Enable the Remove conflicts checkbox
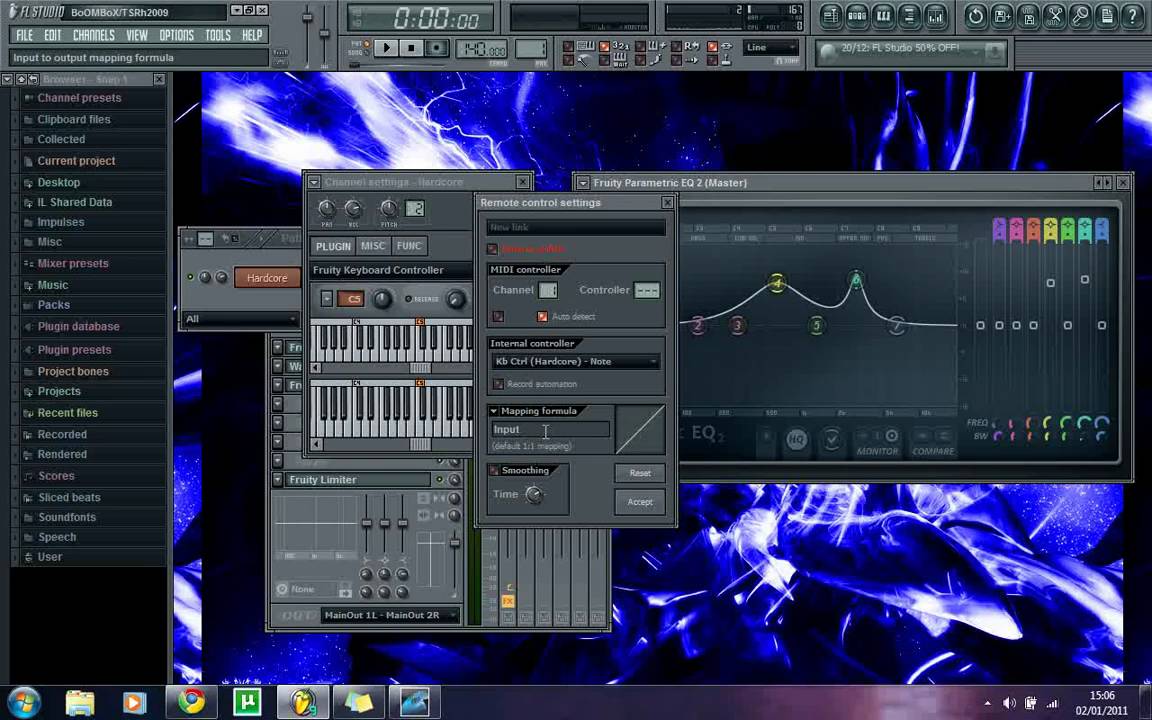This screenshot has width=1152, height=720. click(x=492, y=249)
